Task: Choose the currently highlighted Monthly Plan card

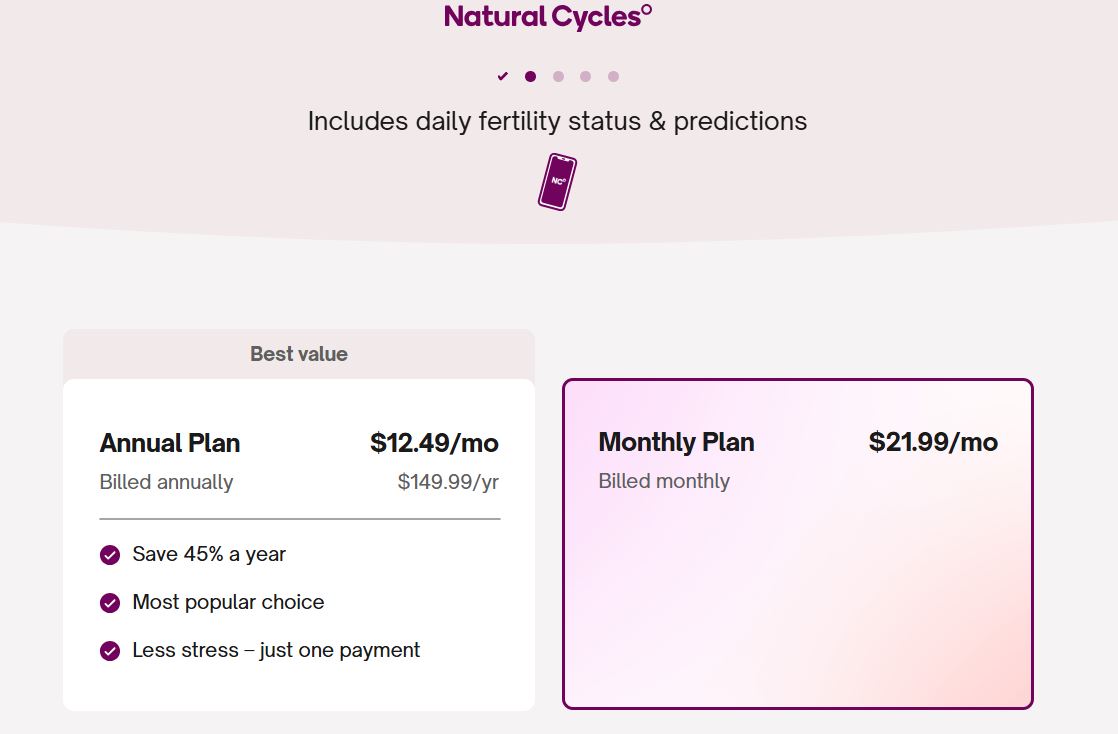Action: click(x=798, y=540)
